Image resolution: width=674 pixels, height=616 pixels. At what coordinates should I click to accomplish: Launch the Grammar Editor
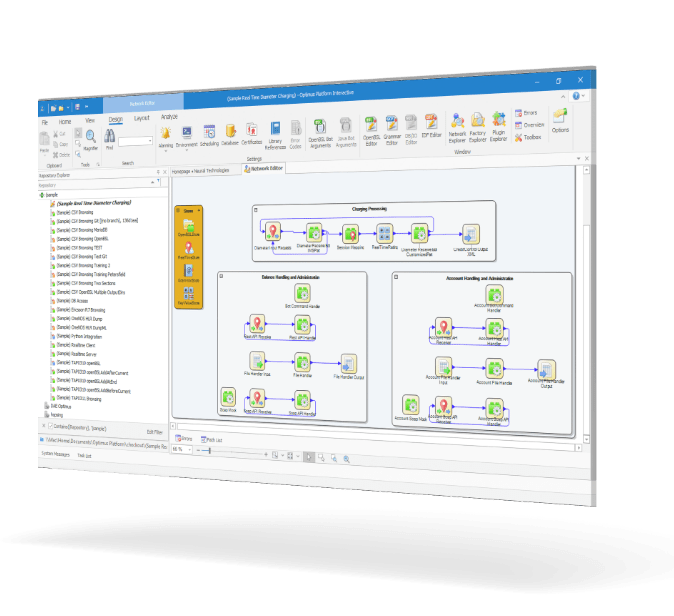[x=392, y=125]
